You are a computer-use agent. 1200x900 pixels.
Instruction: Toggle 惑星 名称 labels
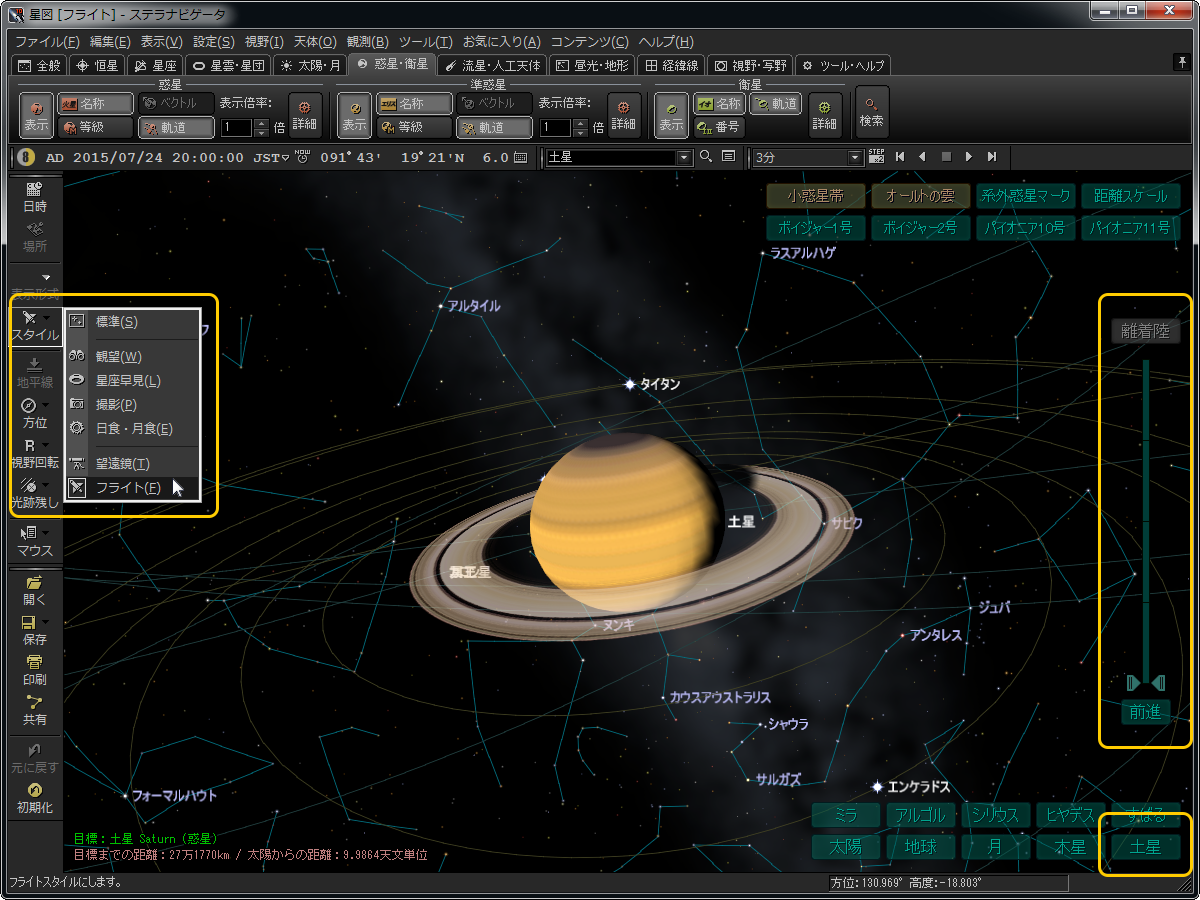[x=95, y=103]
